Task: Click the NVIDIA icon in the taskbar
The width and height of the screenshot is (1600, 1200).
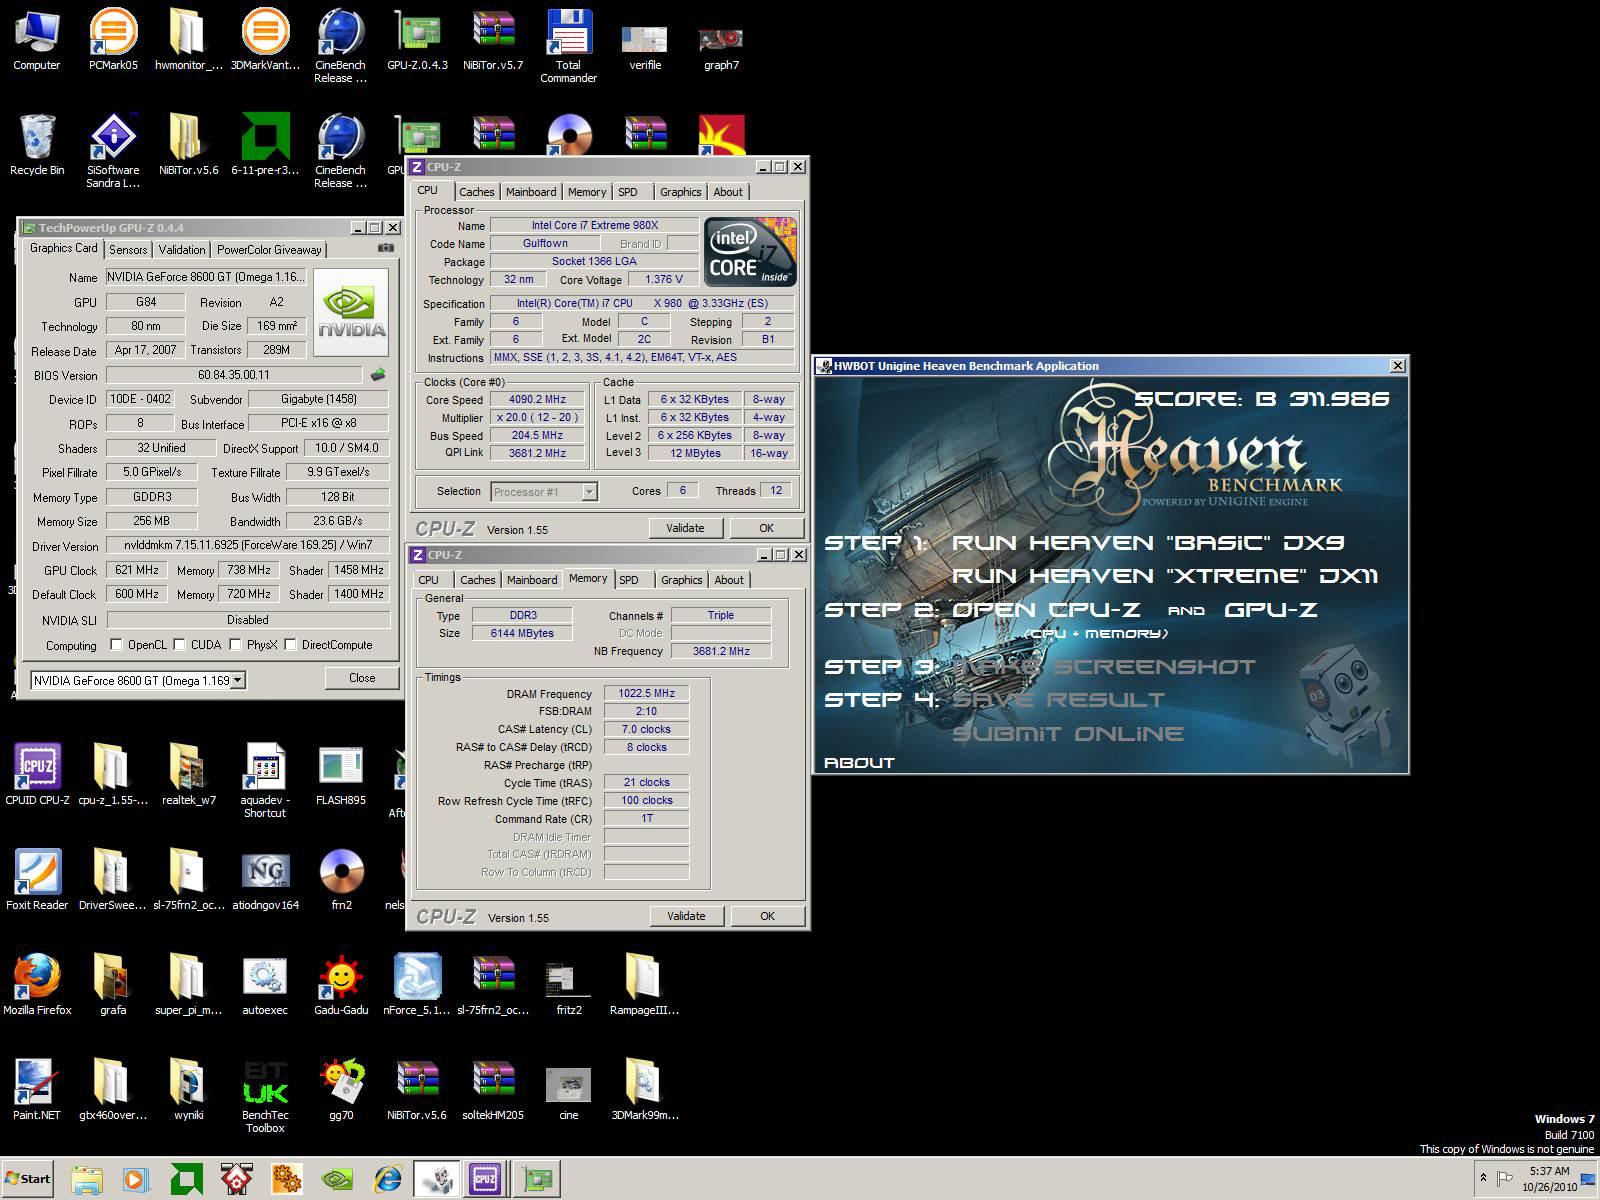Action: click(337, 1179)
